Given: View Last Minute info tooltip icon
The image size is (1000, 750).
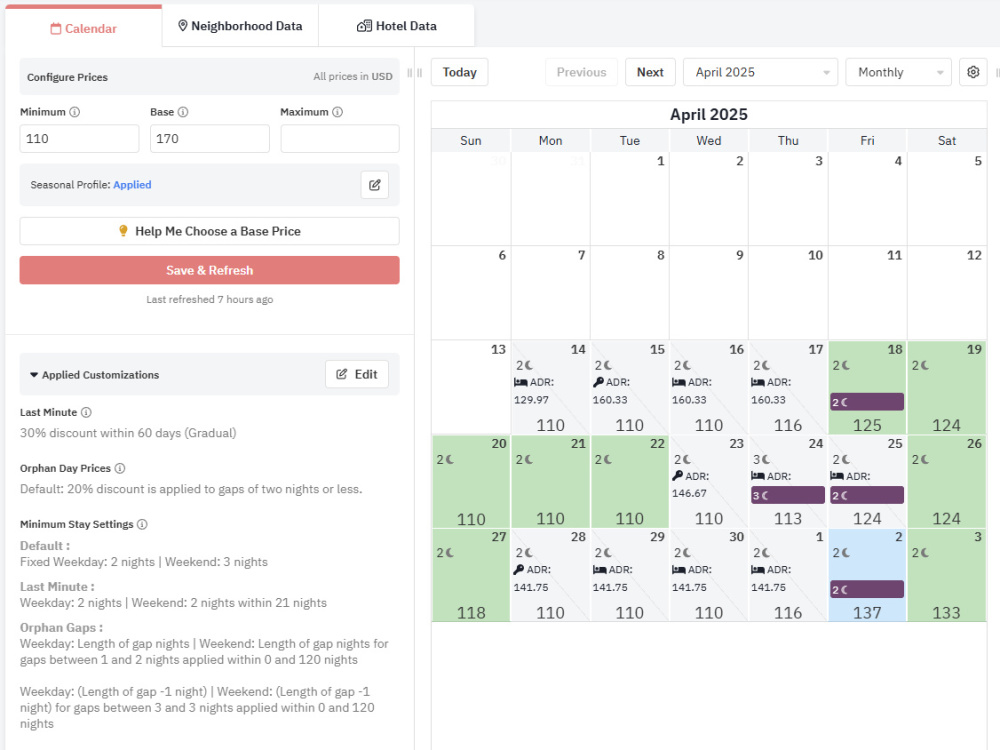Looking at the screenshot, I should [86, 413].
